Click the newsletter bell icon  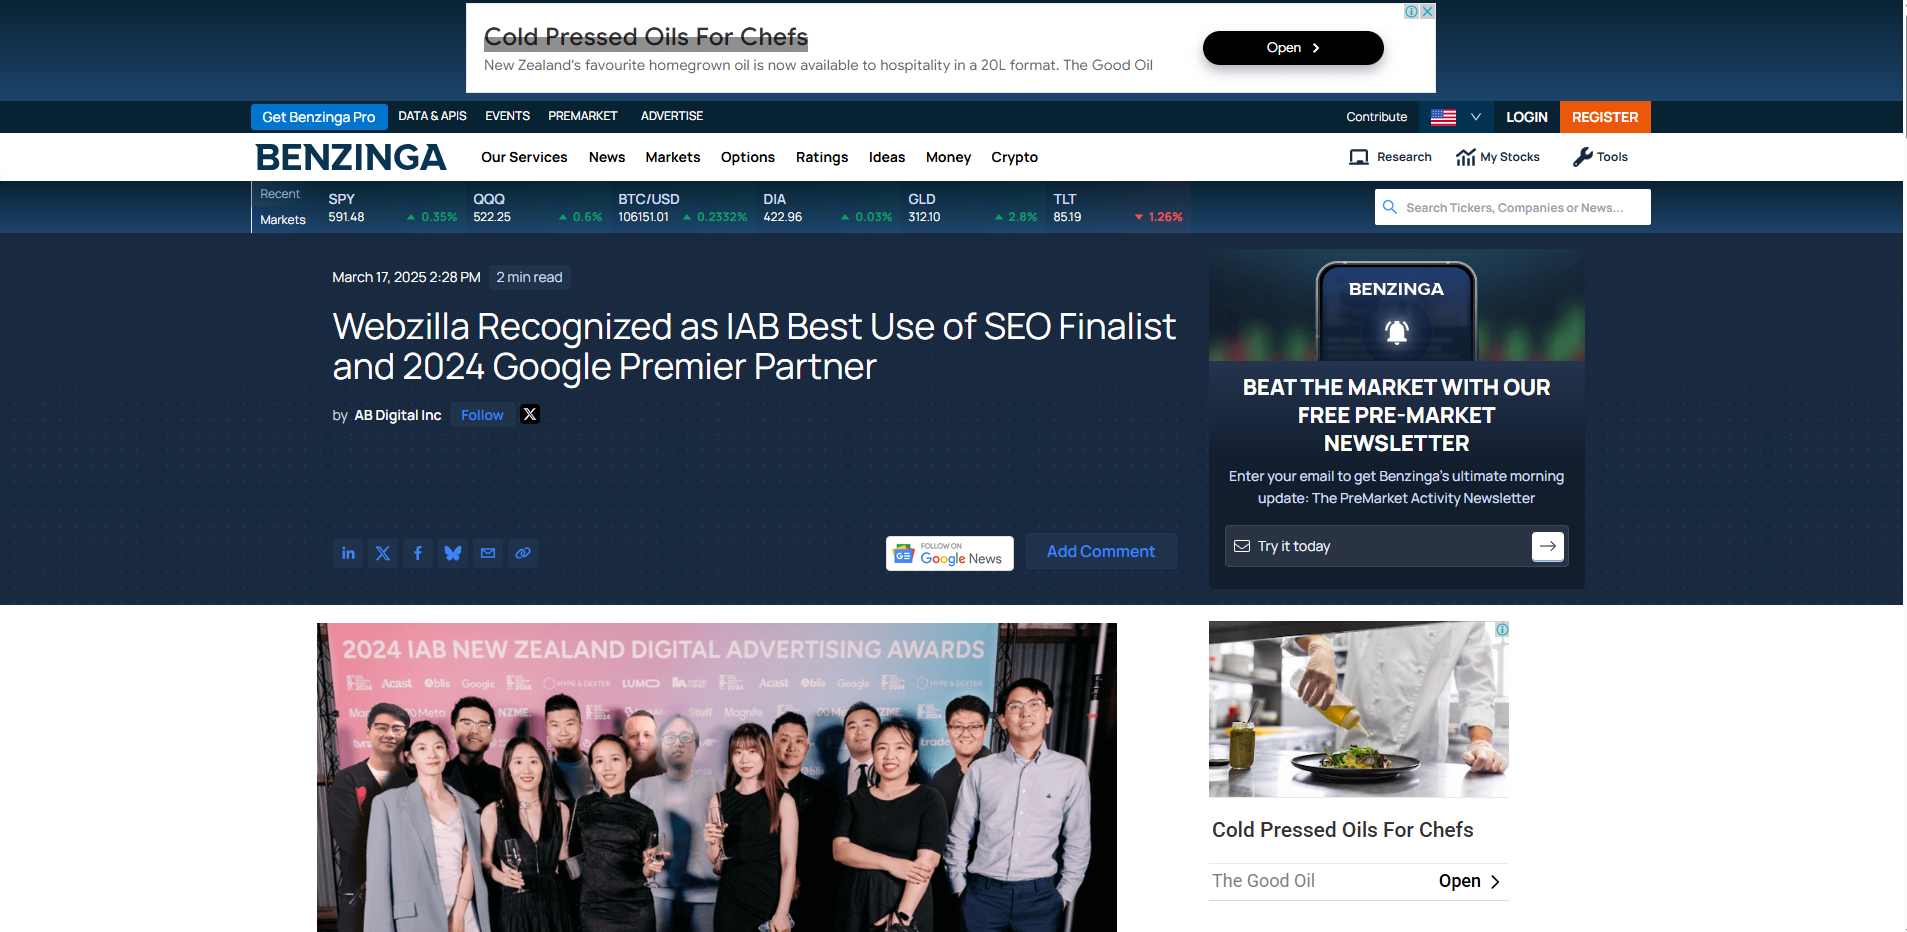click(x=1397, y=331)
